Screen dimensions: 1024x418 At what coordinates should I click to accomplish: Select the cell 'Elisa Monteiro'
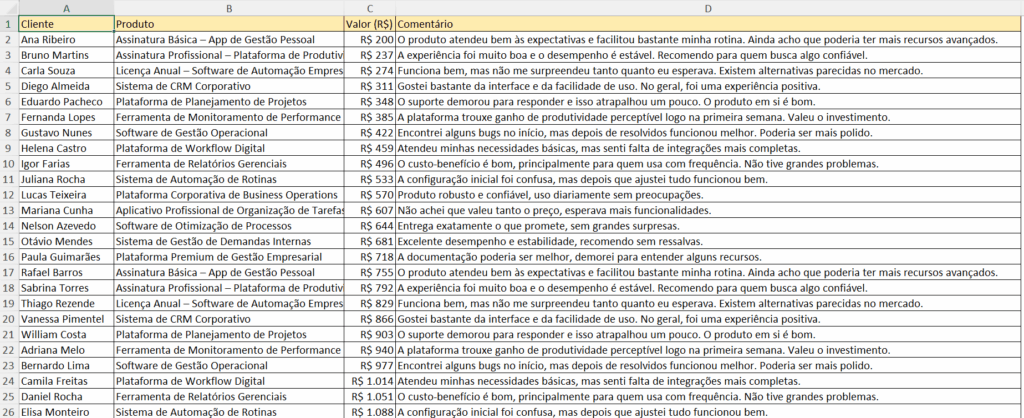(67, 412)
